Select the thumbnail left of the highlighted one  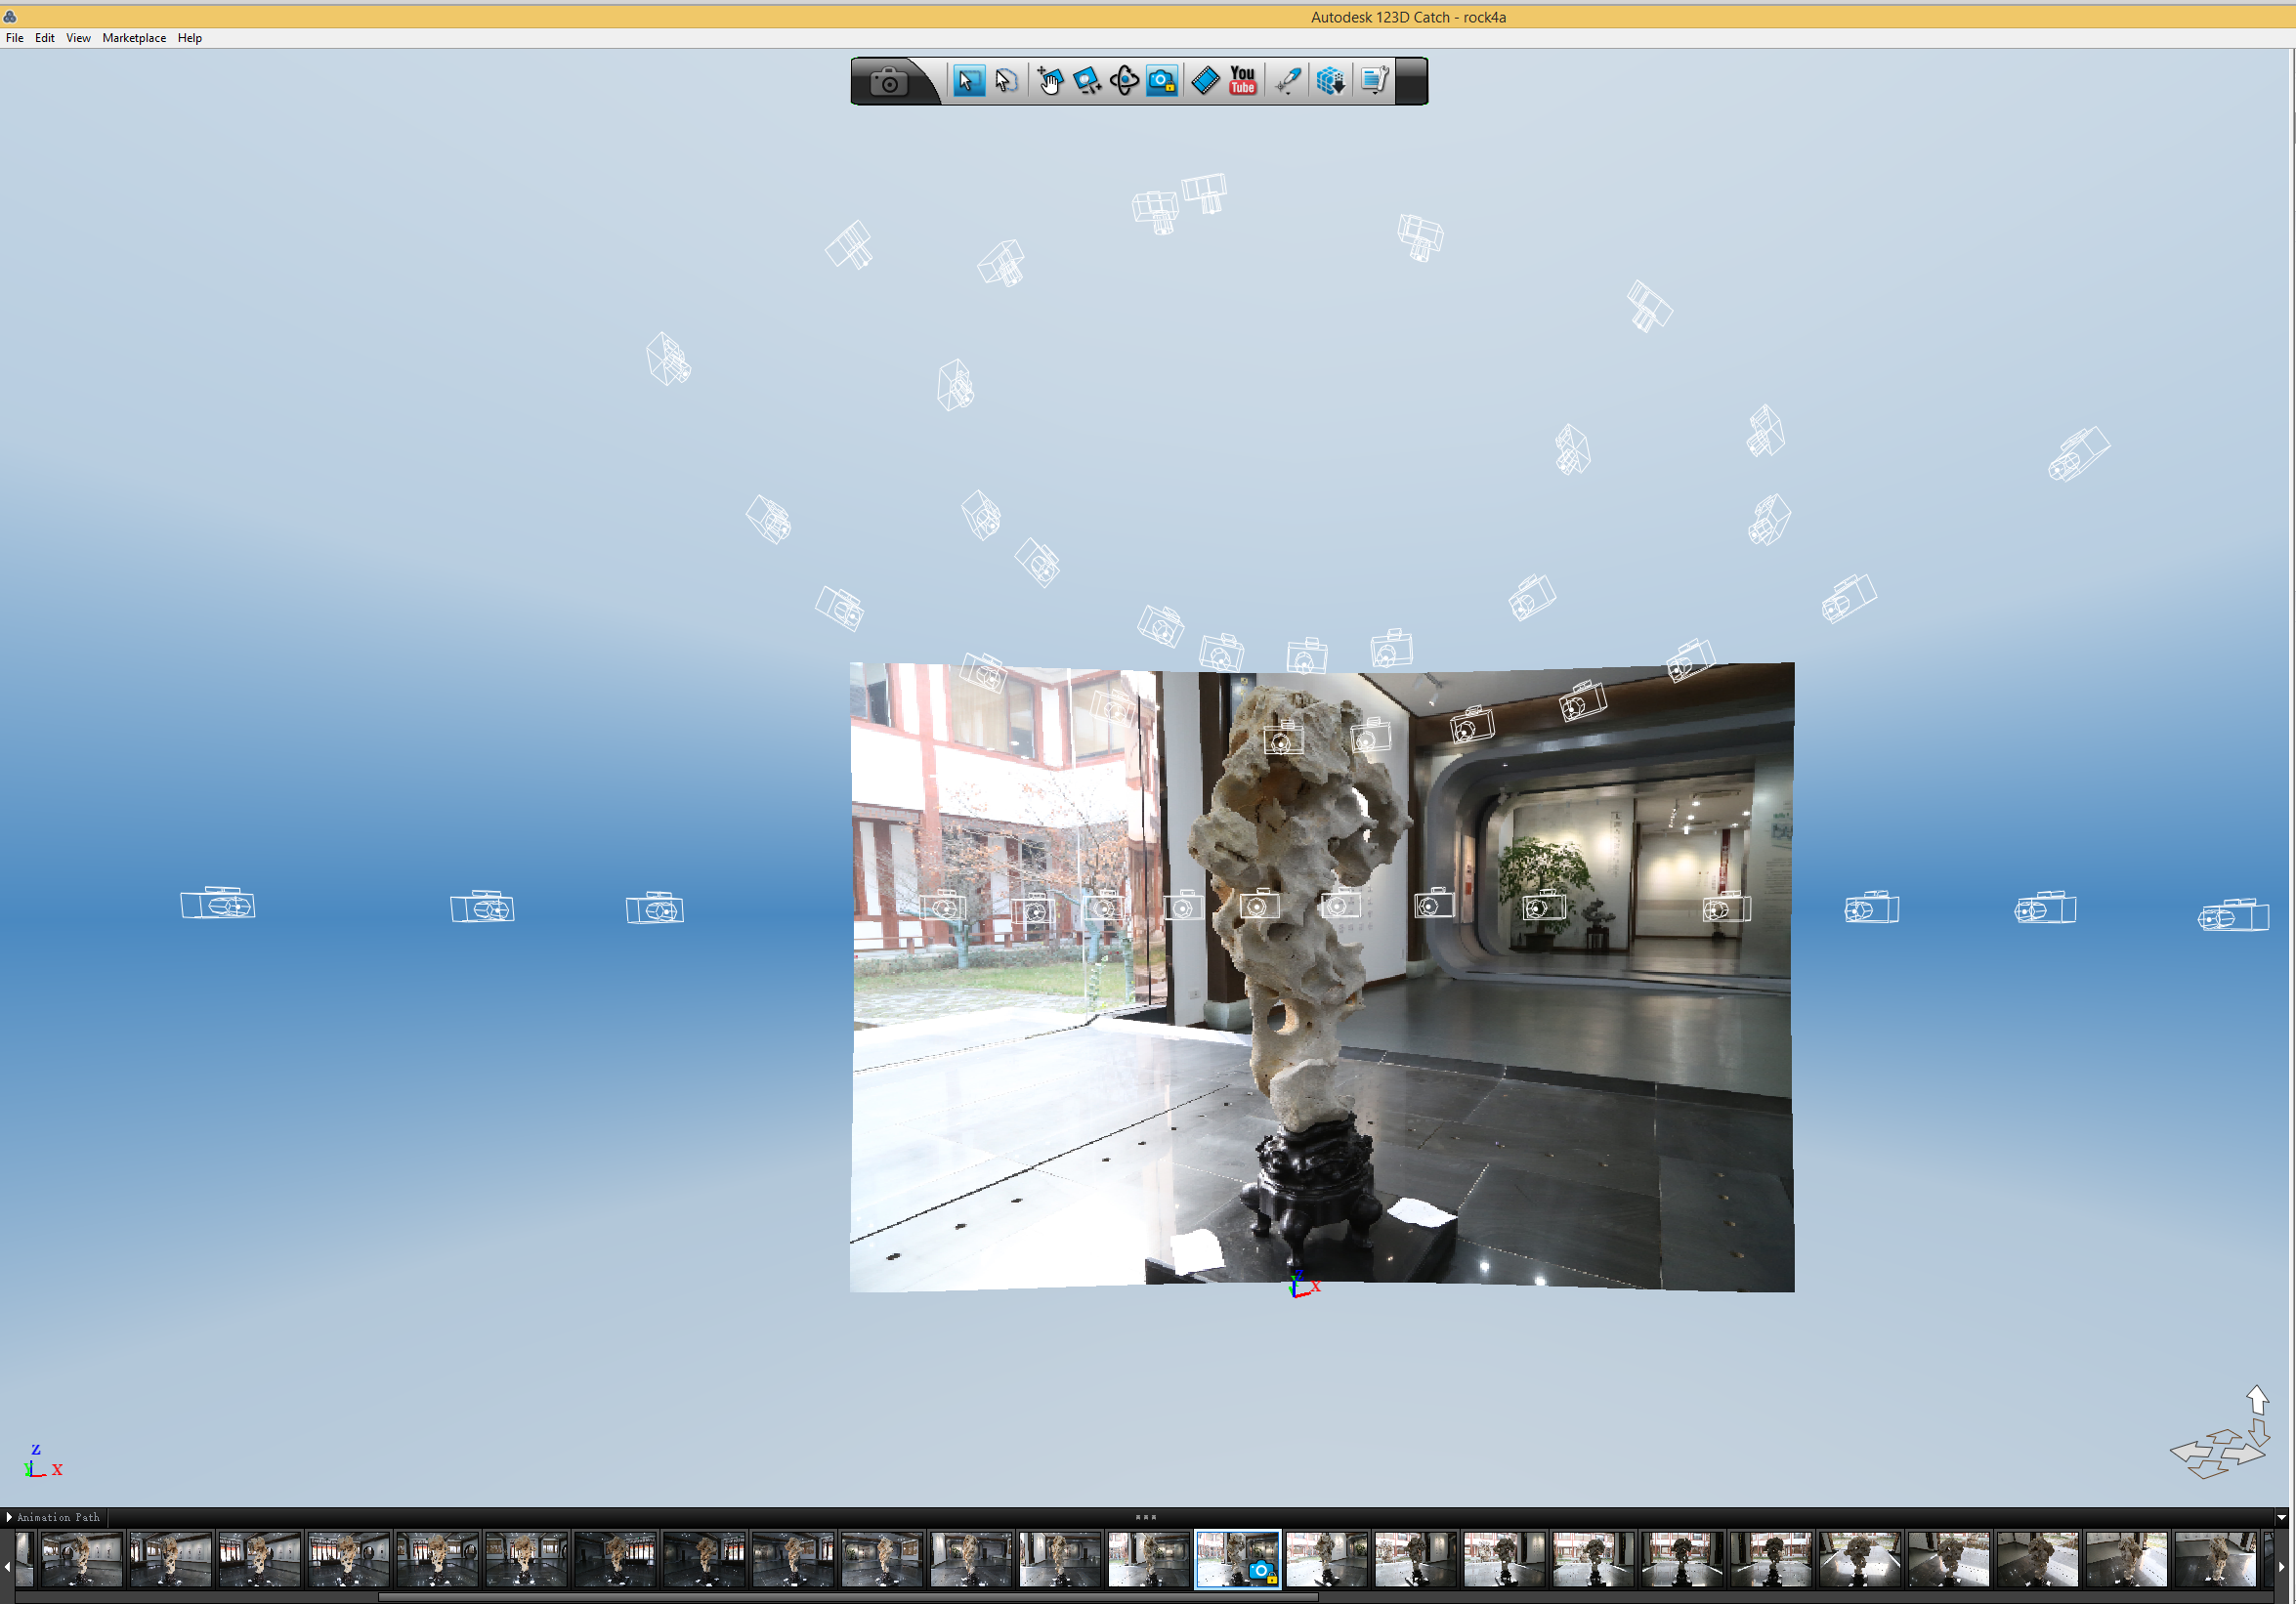coord(1149,1559)
